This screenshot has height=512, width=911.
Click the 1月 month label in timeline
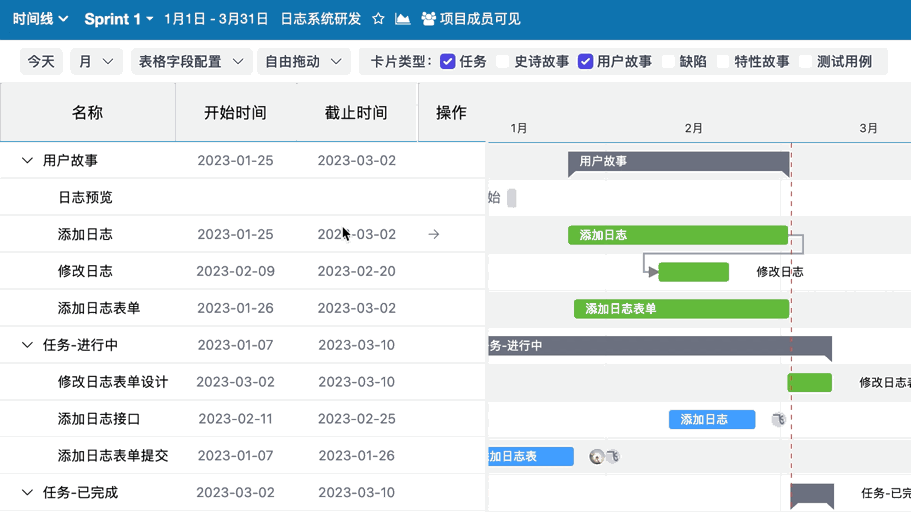(x=519, y=128)
